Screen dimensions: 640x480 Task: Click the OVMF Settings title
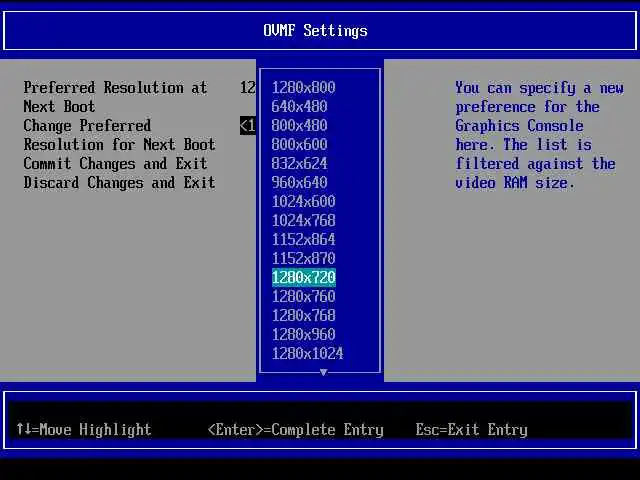tap(315, 31)
